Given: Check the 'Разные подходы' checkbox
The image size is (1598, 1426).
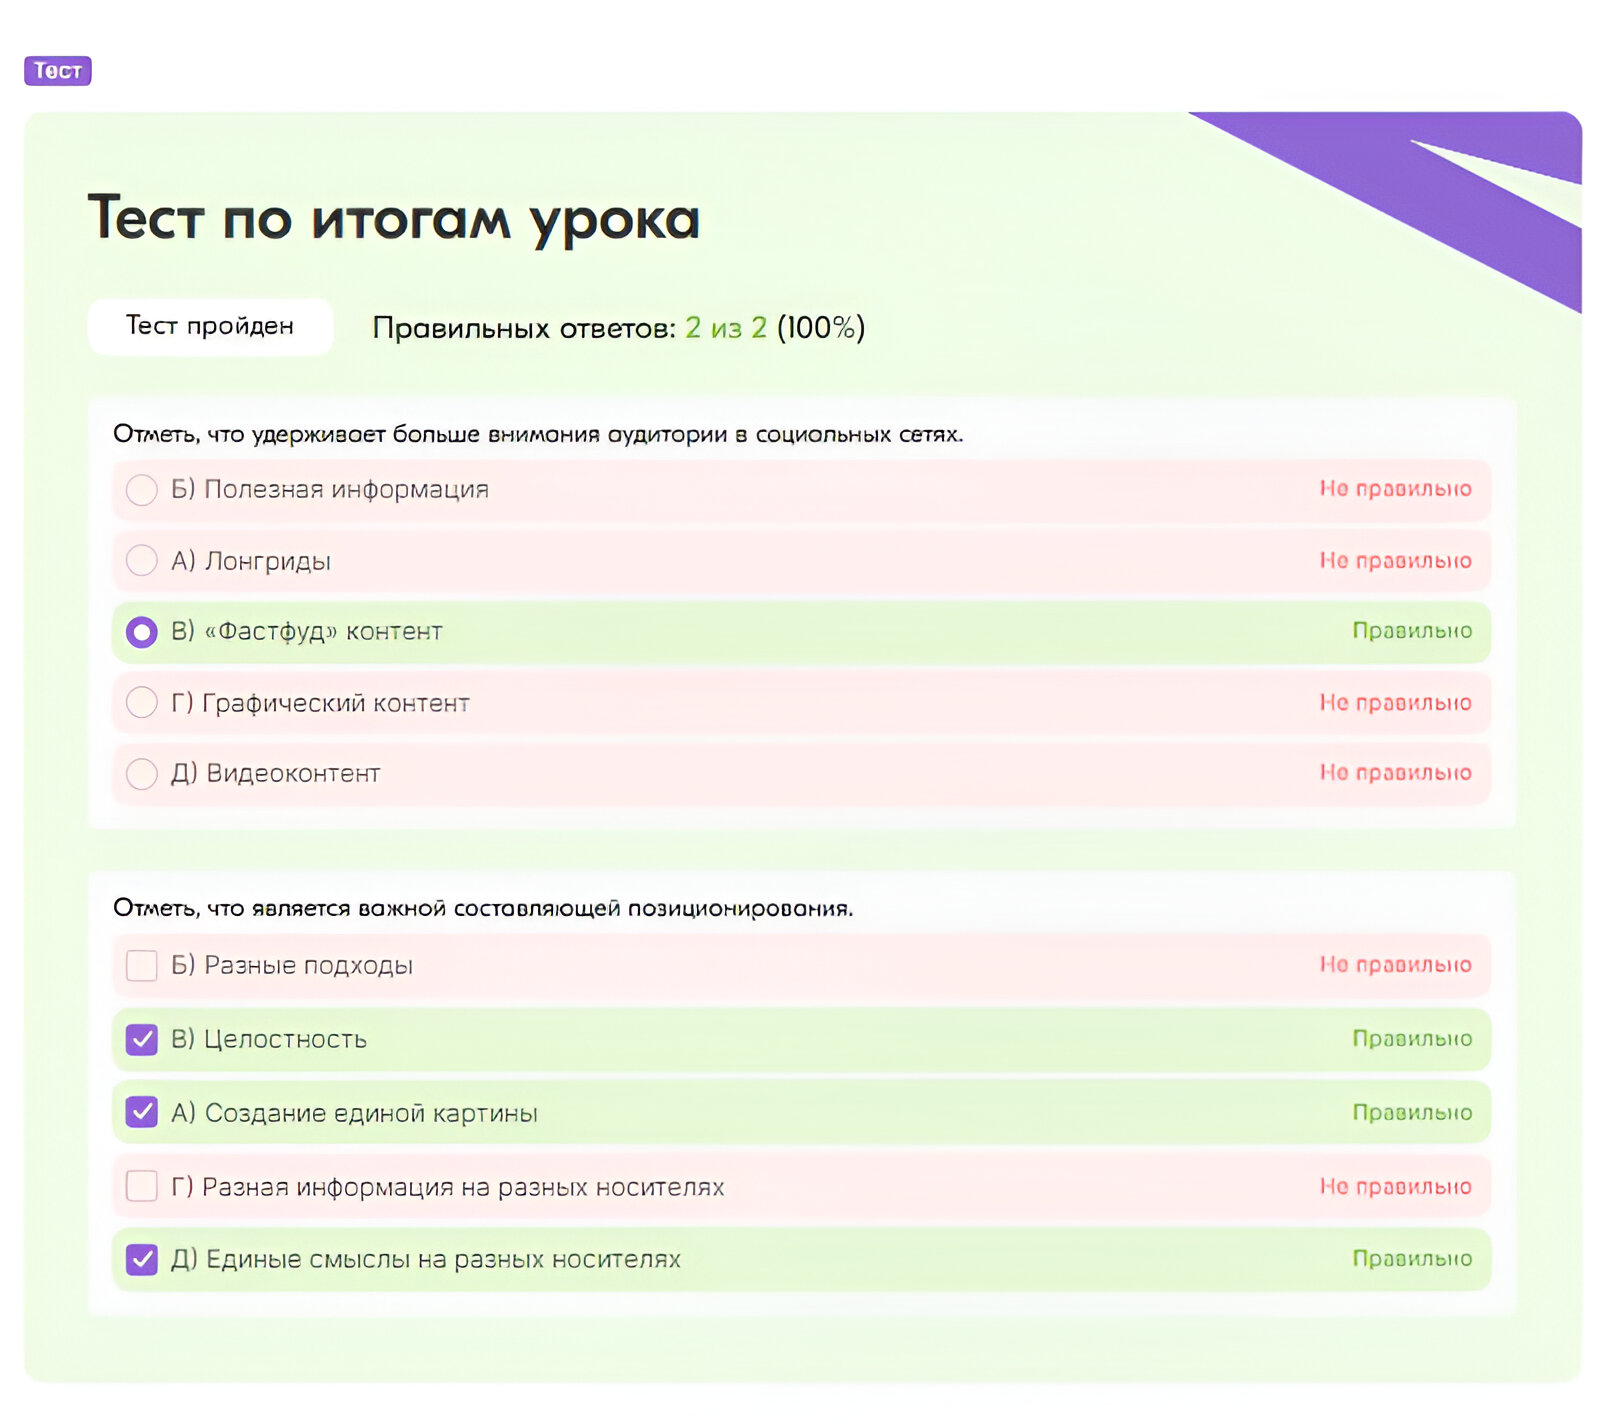Looking at the screenshot, I should click(142, 966).
